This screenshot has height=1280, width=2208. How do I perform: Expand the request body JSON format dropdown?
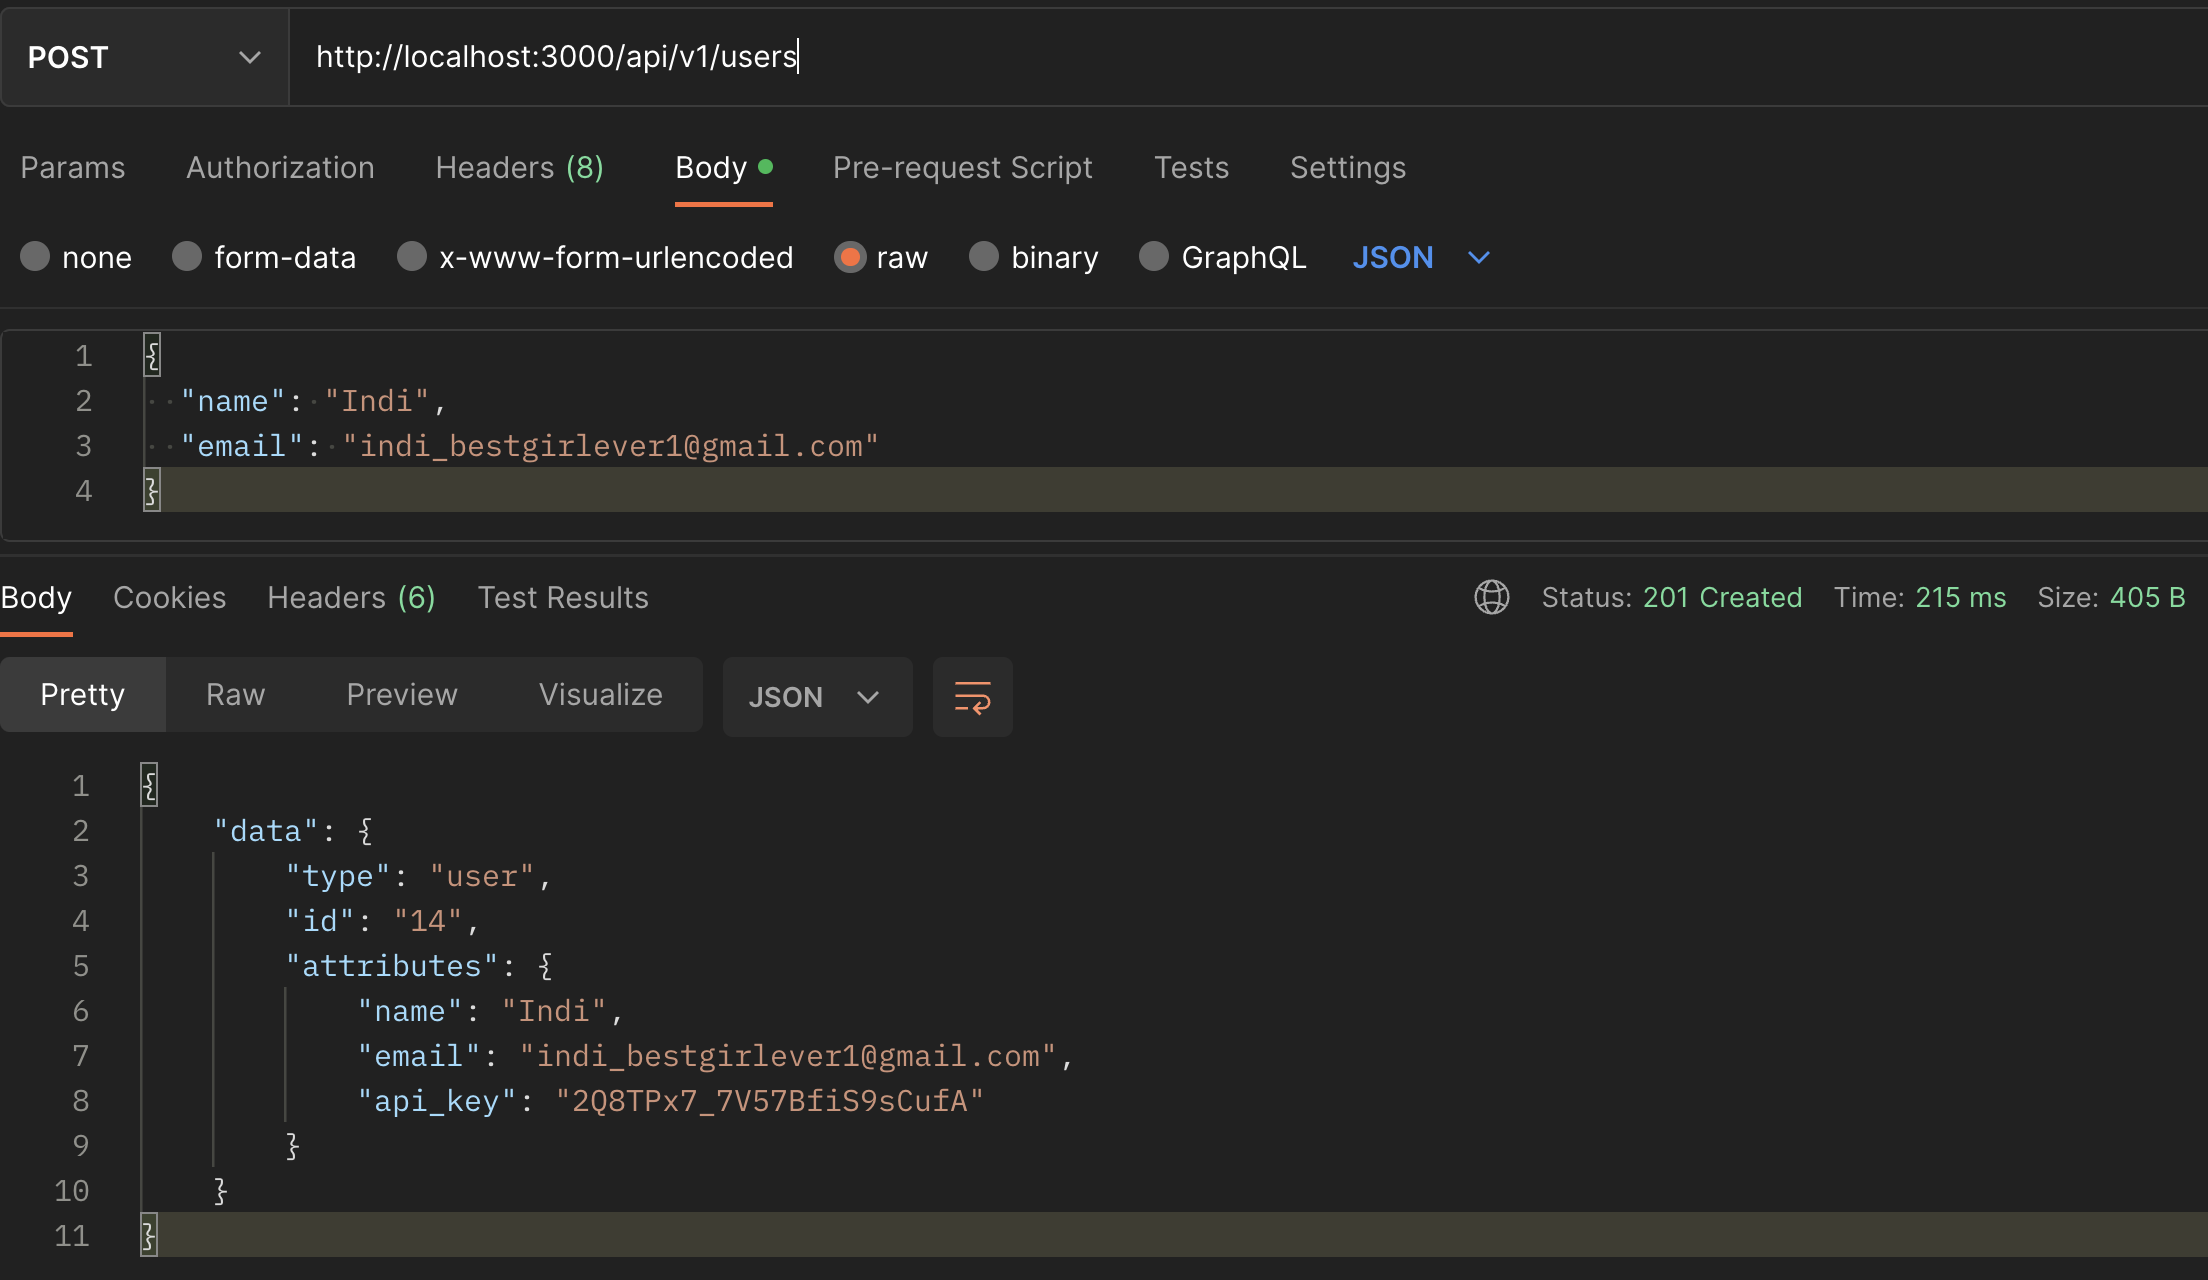click(x=1421, y=257)
